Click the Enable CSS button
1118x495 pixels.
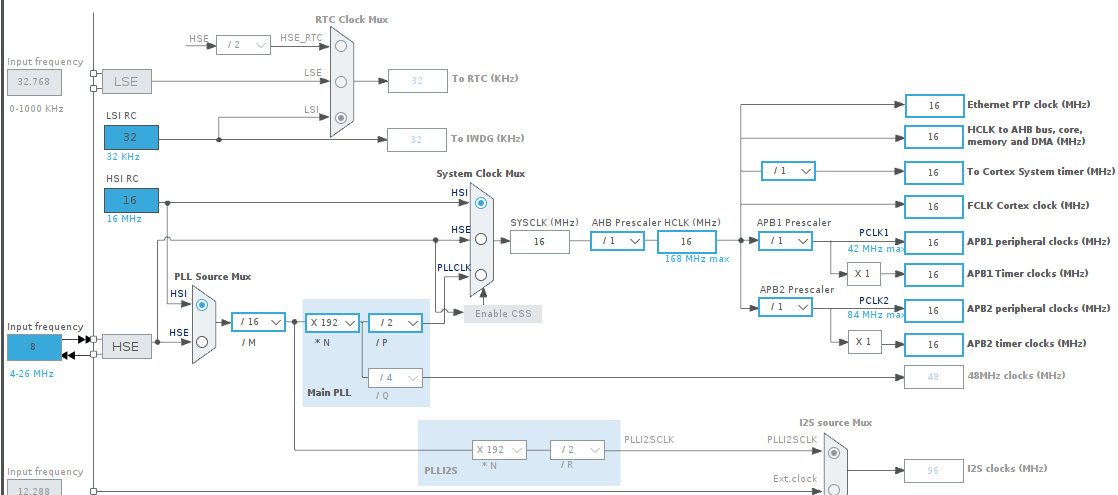(x=503, y=314)
